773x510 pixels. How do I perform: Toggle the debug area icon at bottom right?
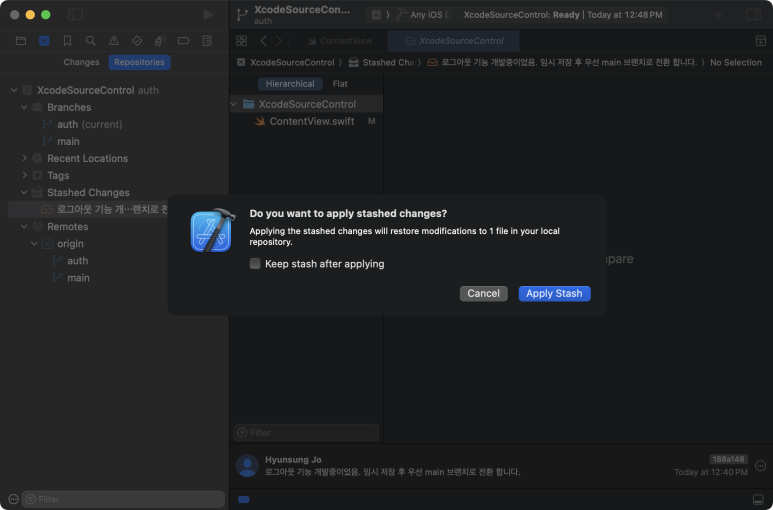(758, 500)
